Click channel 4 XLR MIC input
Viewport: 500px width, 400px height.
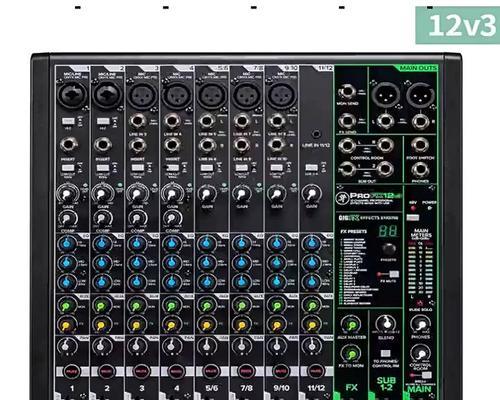point(176,95)
